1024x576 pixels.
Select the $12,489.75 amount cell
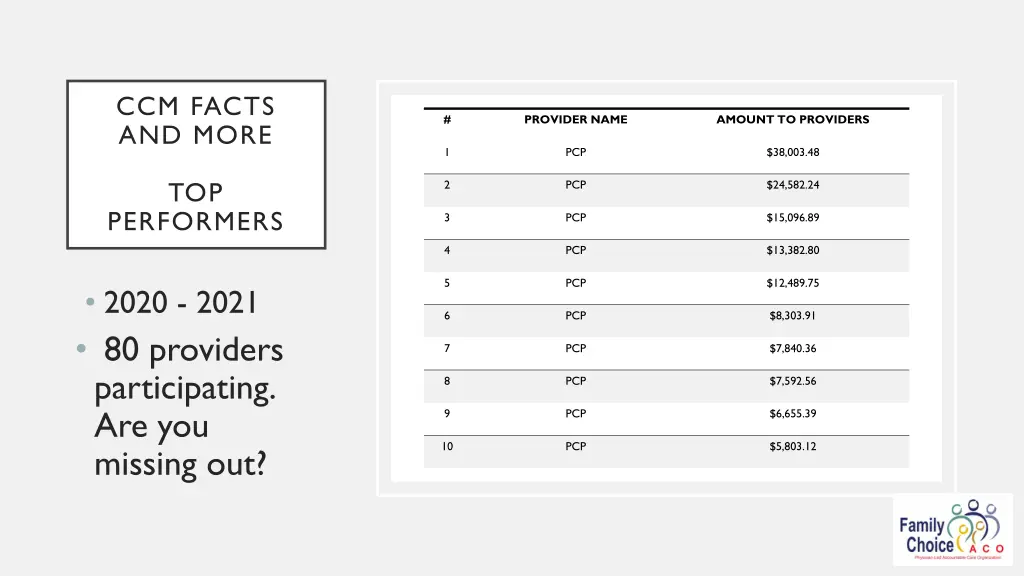click(x=793, y=283)
